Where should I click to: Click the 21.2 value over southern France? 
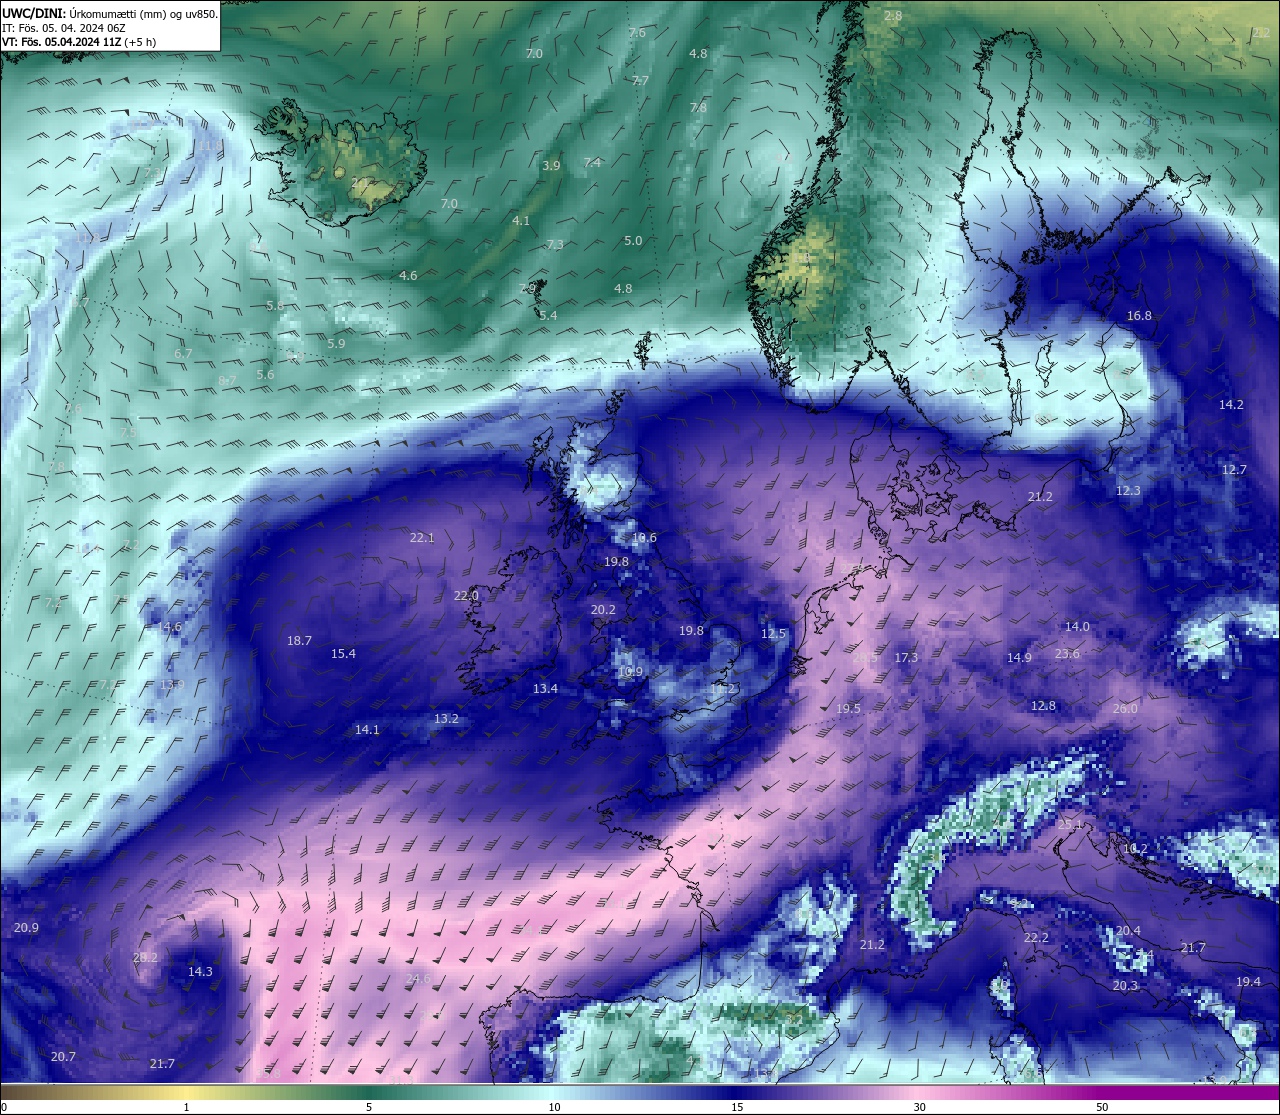click(x=872, y=945)
